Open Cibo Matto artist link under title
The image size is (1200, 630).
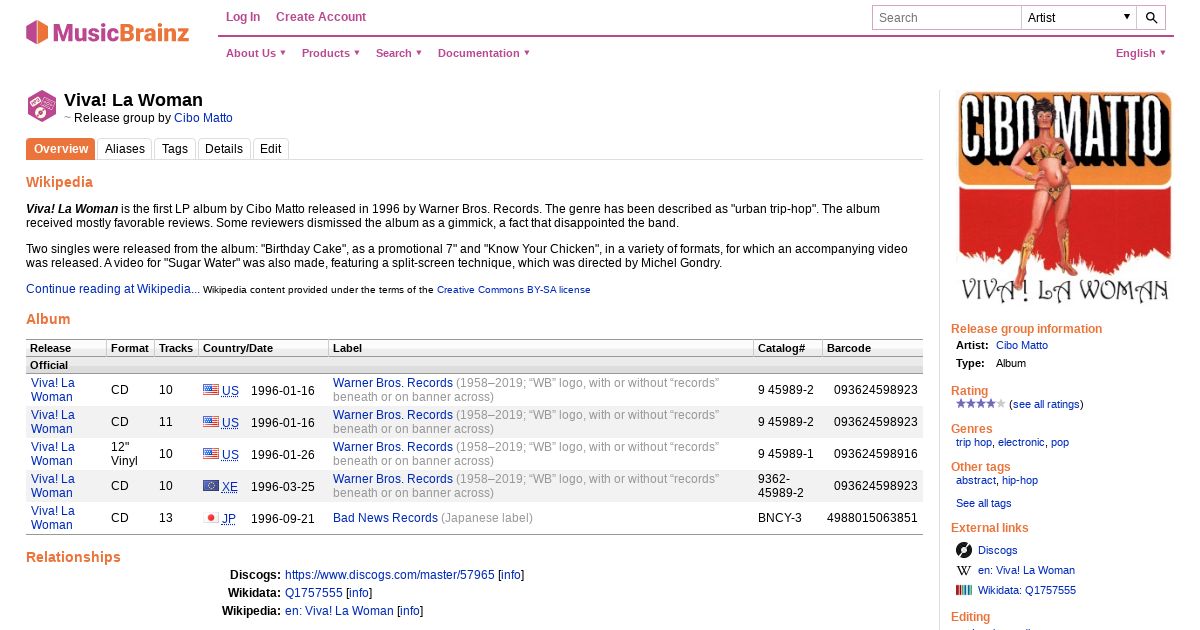203,118
